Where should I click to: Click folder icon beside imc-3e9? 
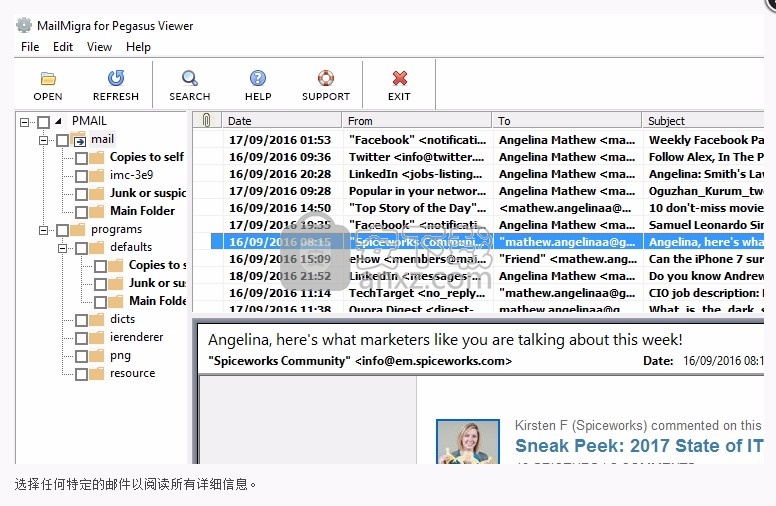click(x=97, y=175)
